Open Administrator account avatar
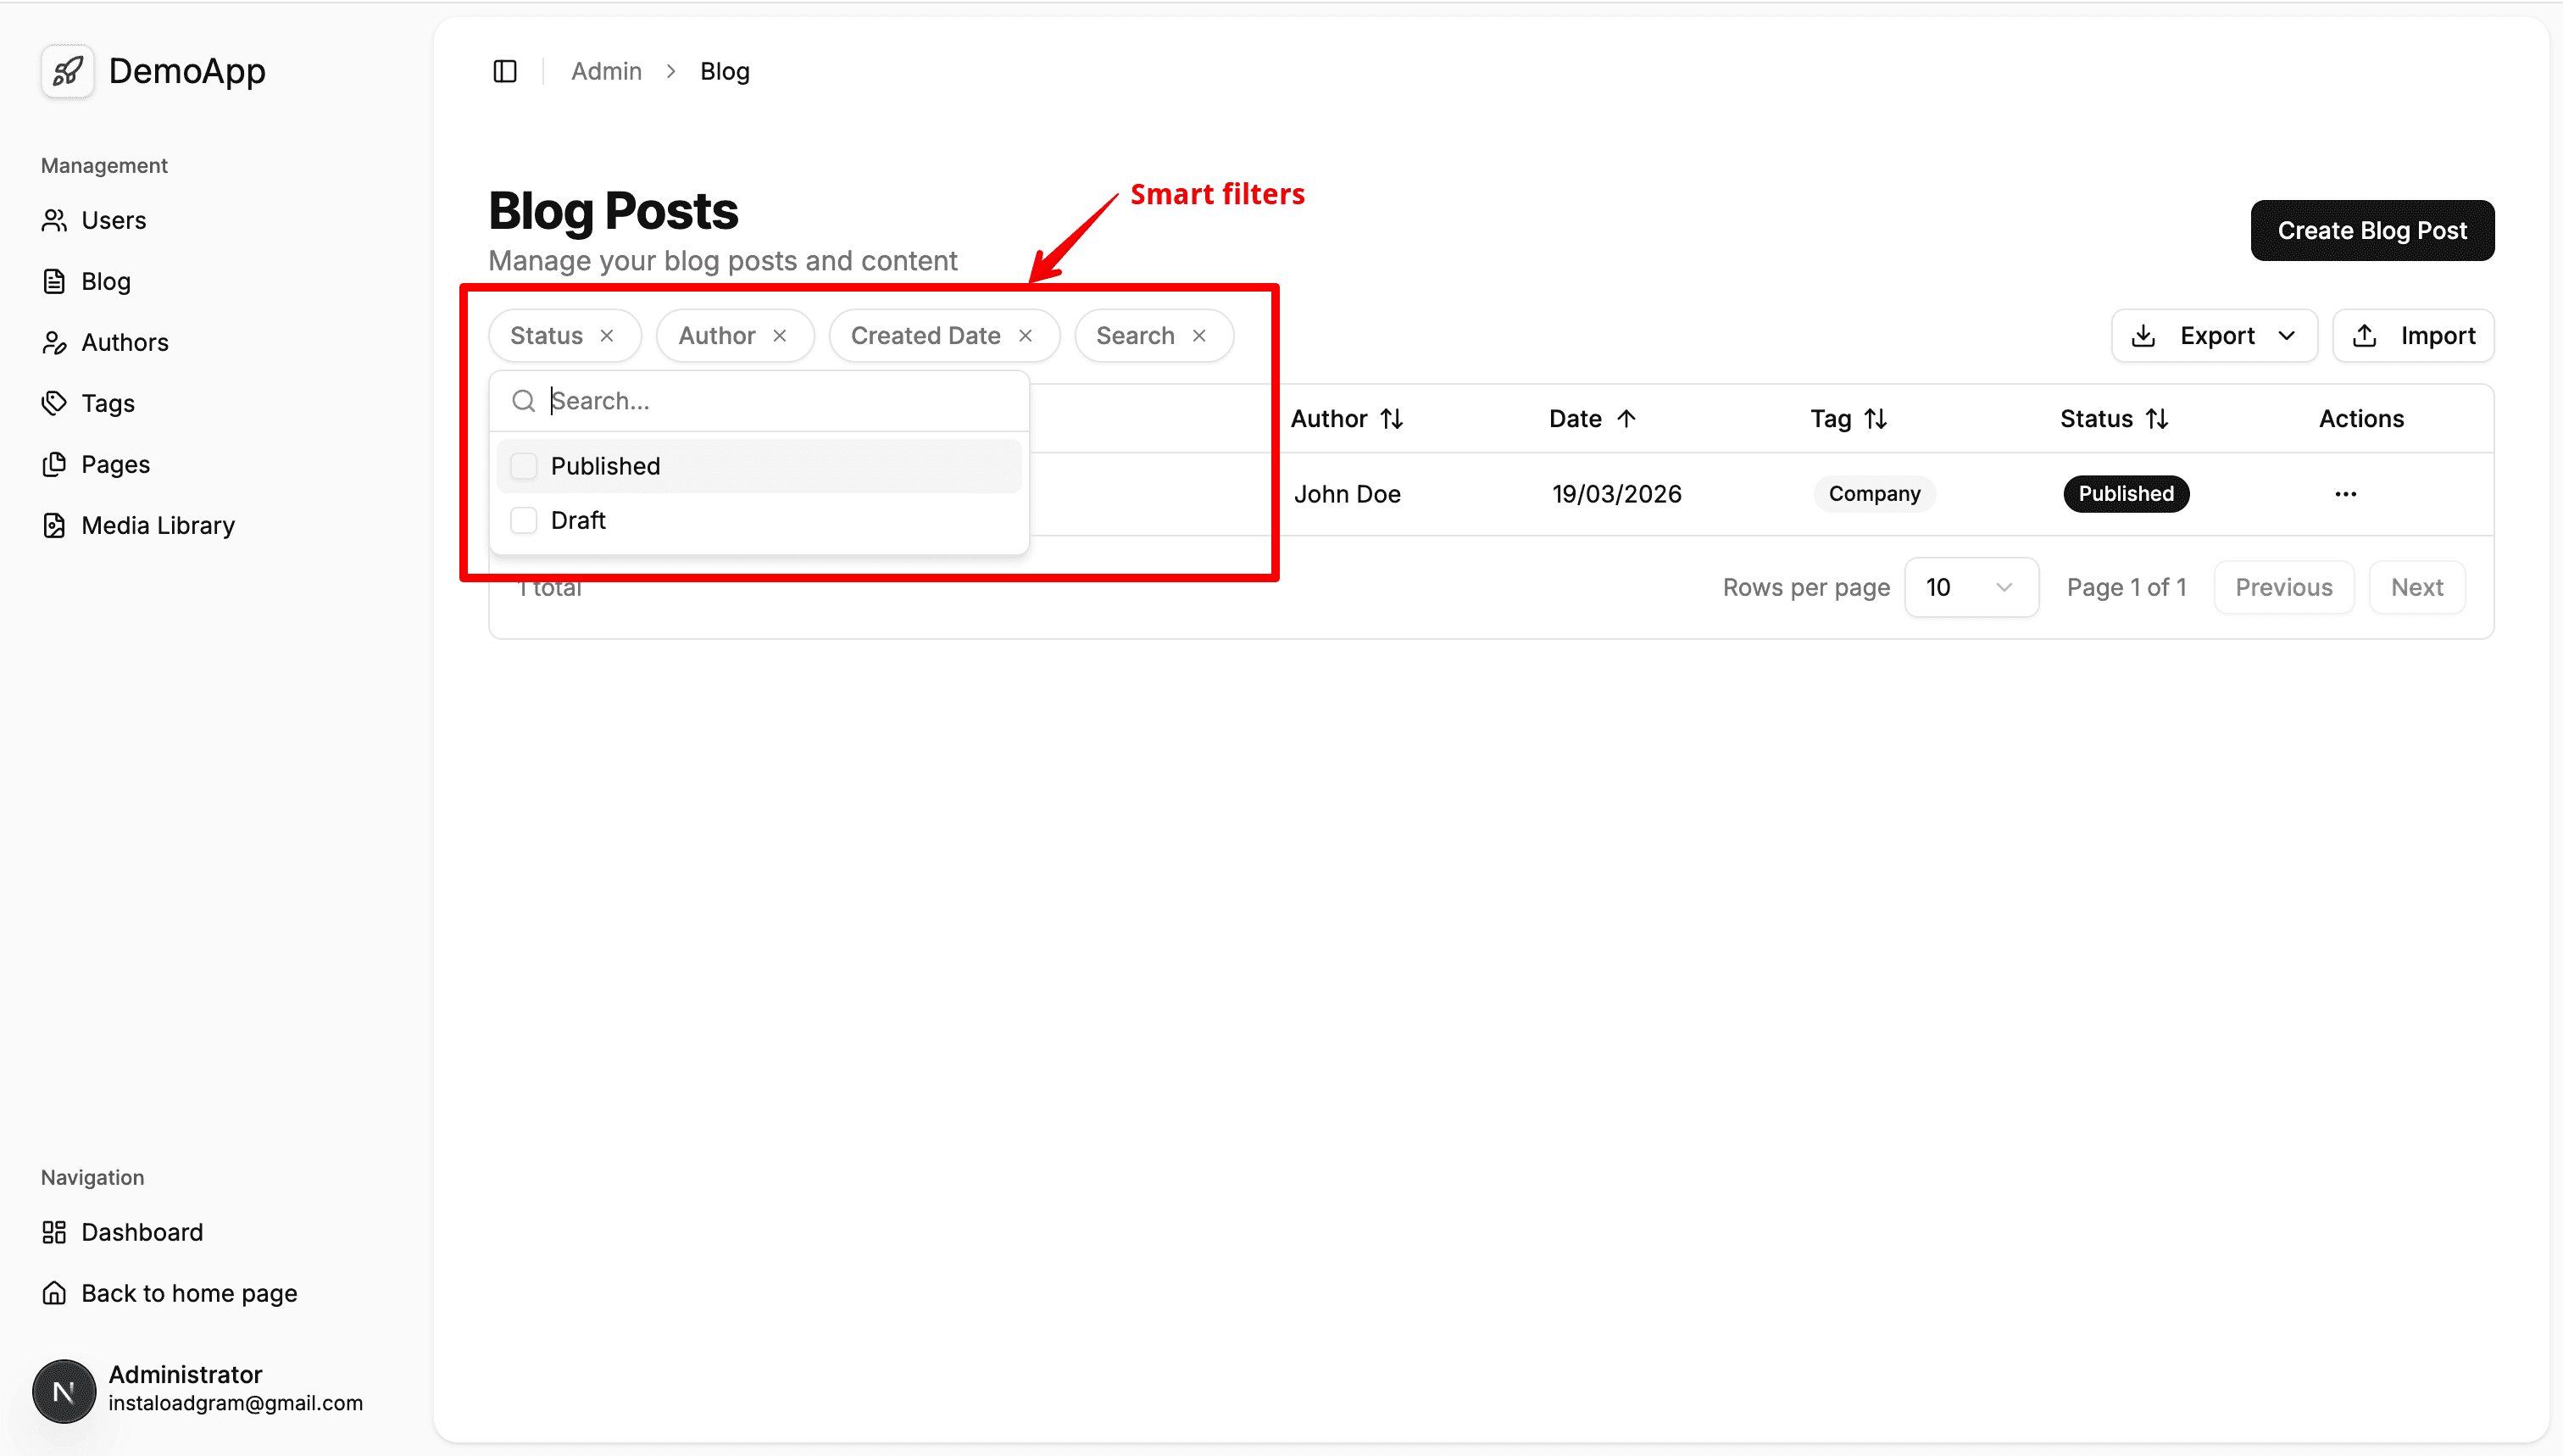 point(64,1390)
